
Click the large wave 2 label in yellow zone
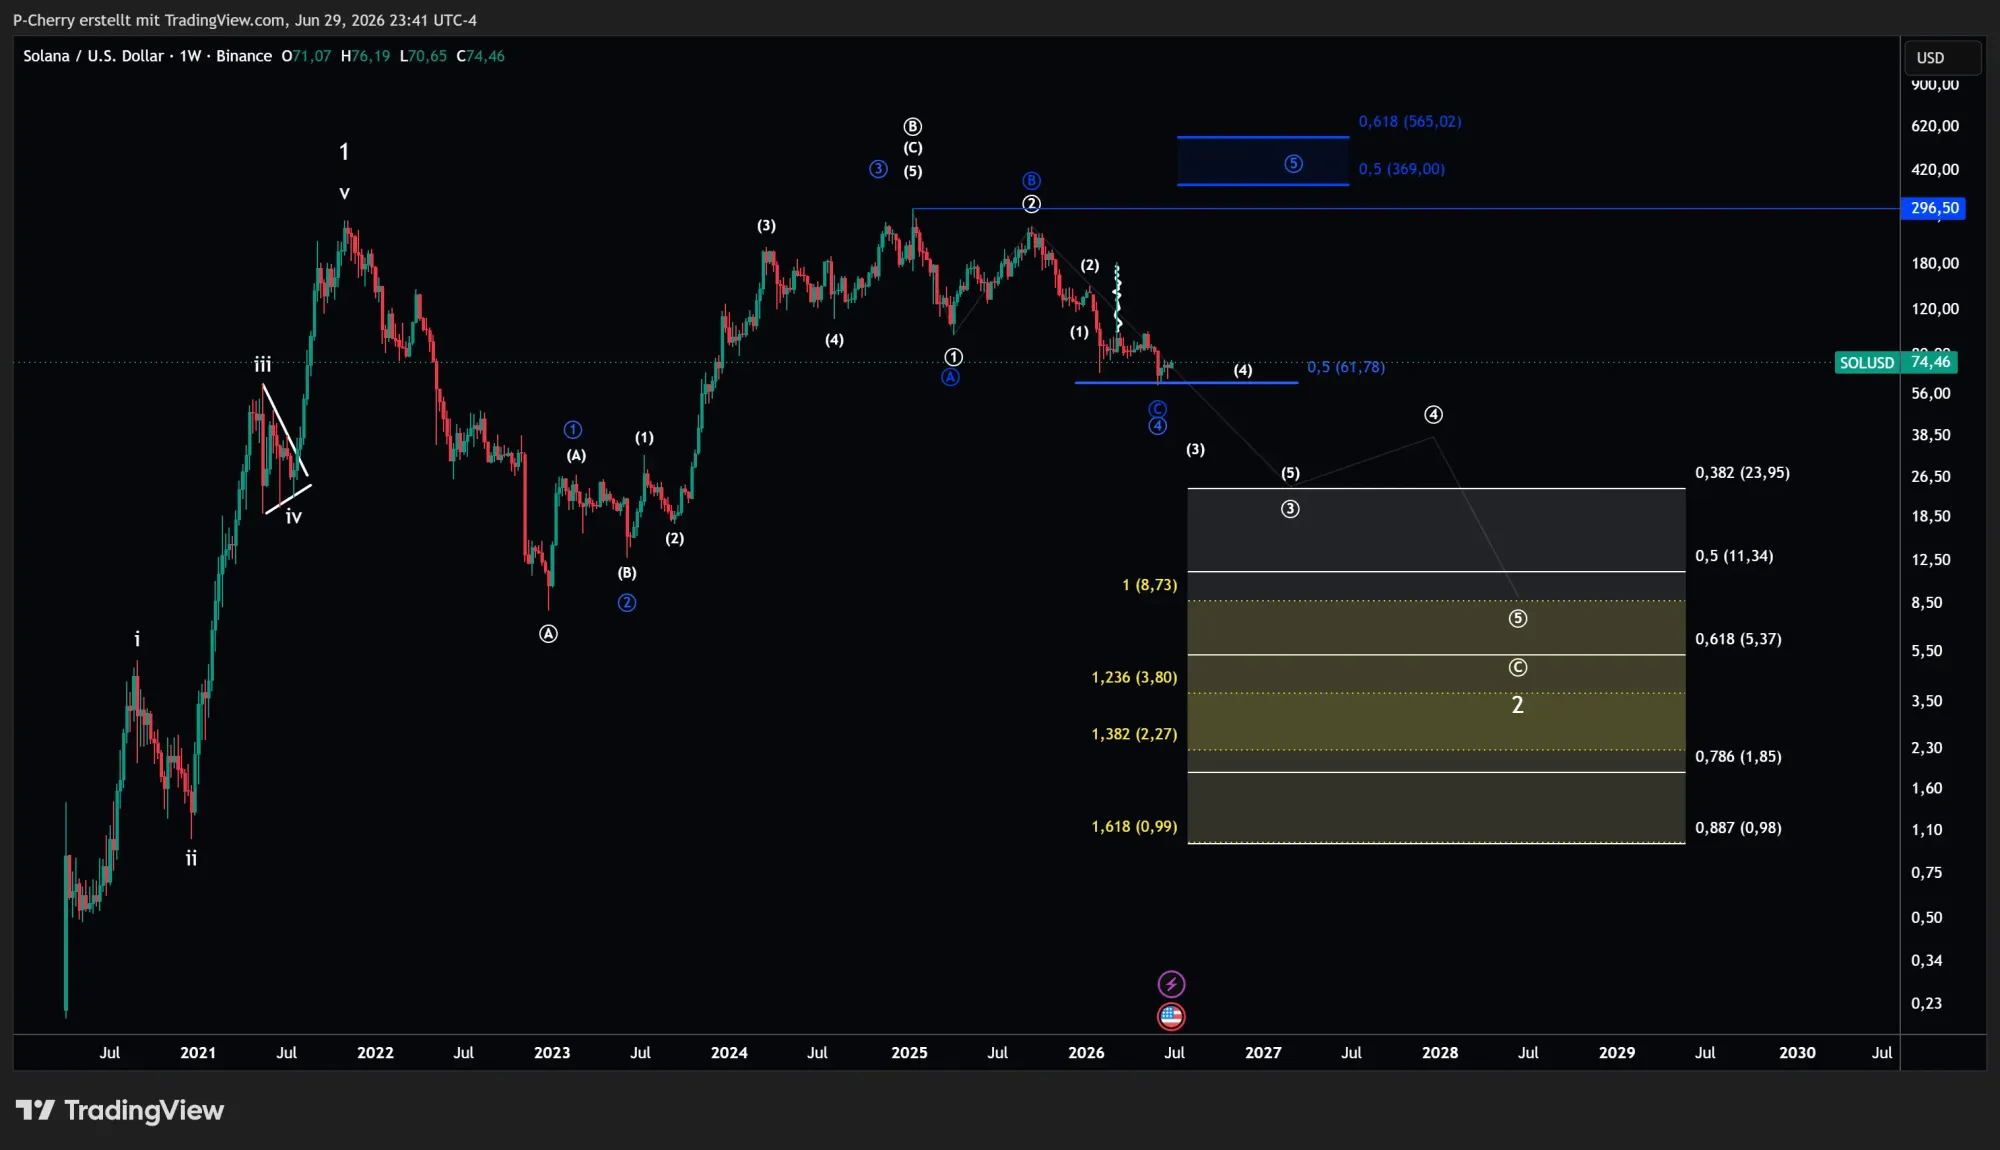pos(1517,705)
